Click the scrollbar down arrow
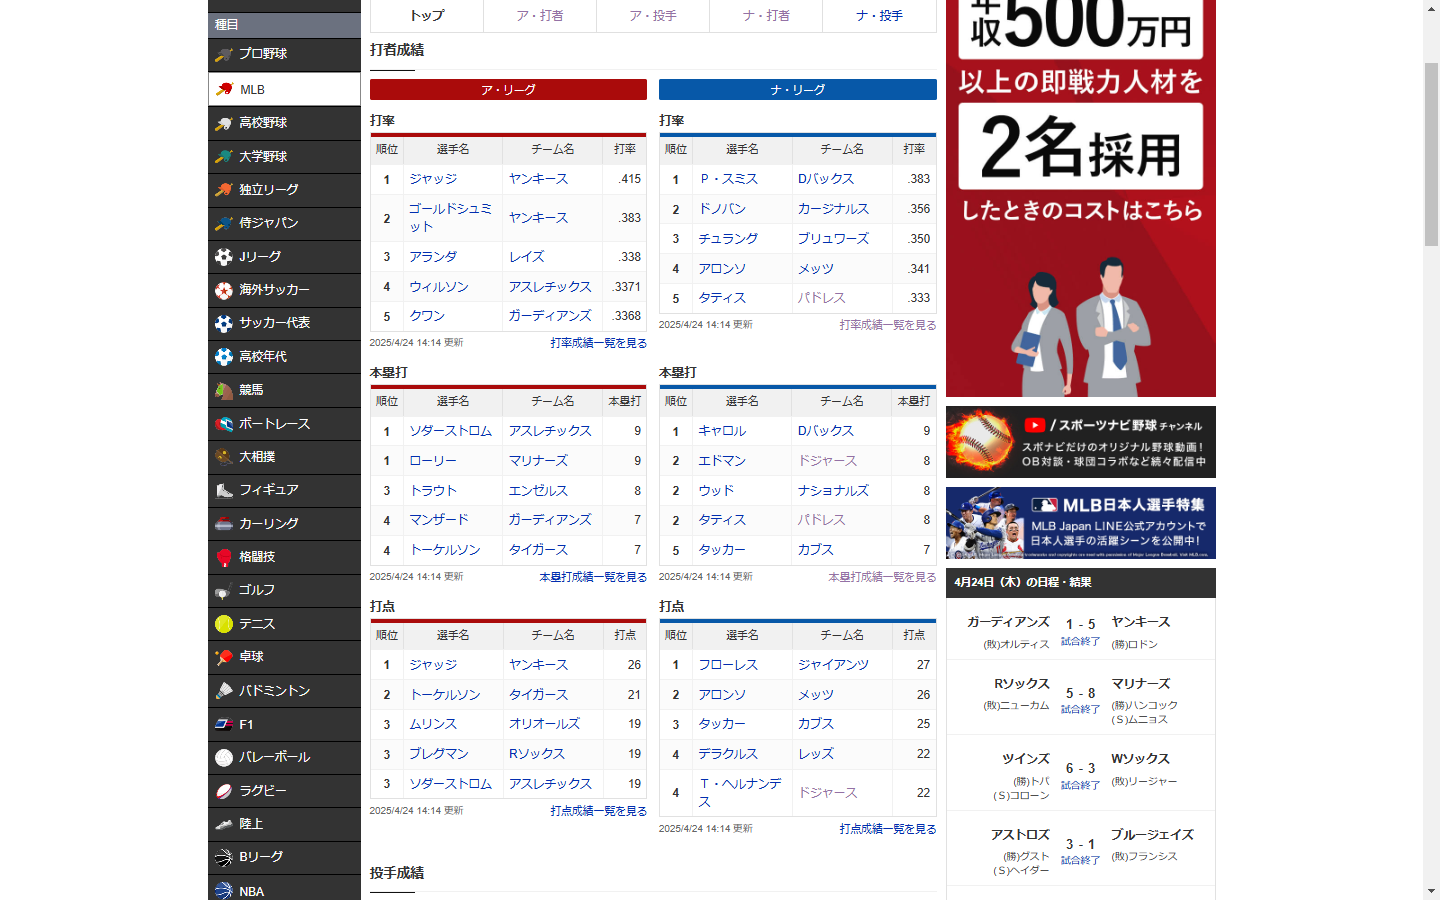The width and height of the screenshot is (1440, 900). point(1431,891)
